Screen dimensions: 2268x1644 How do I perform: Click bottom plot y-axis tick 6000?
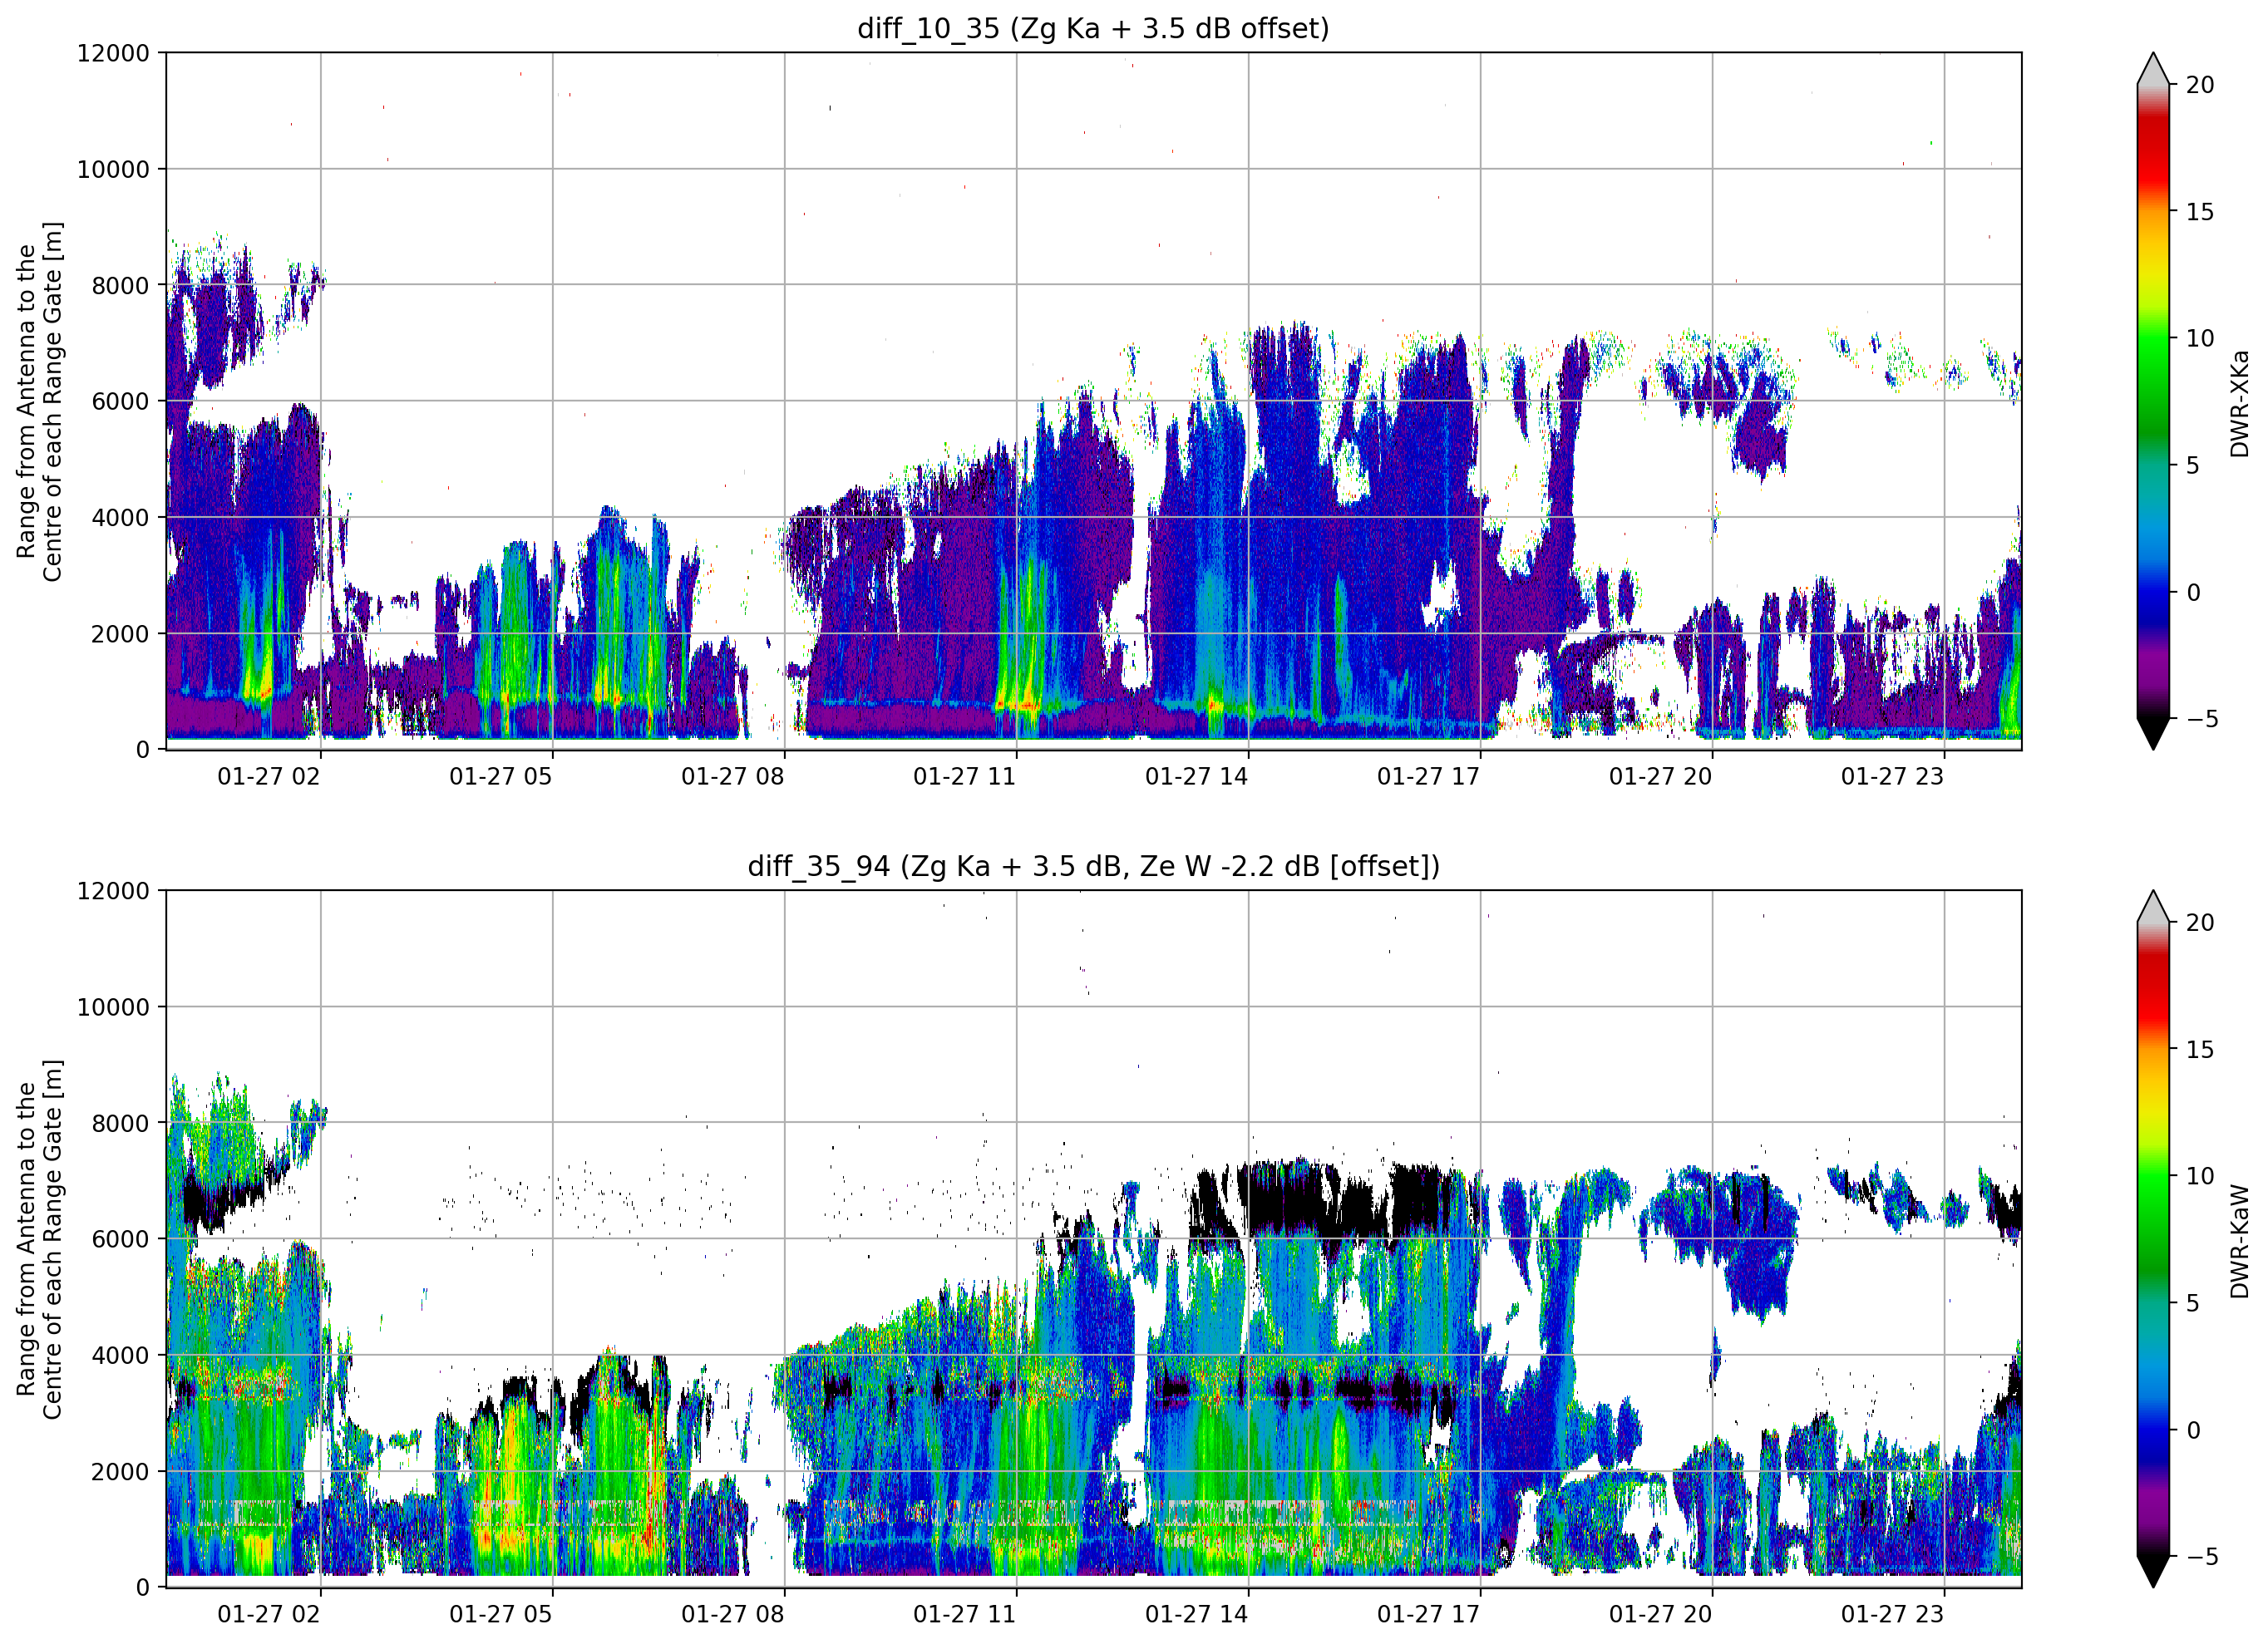point(121,1239)
